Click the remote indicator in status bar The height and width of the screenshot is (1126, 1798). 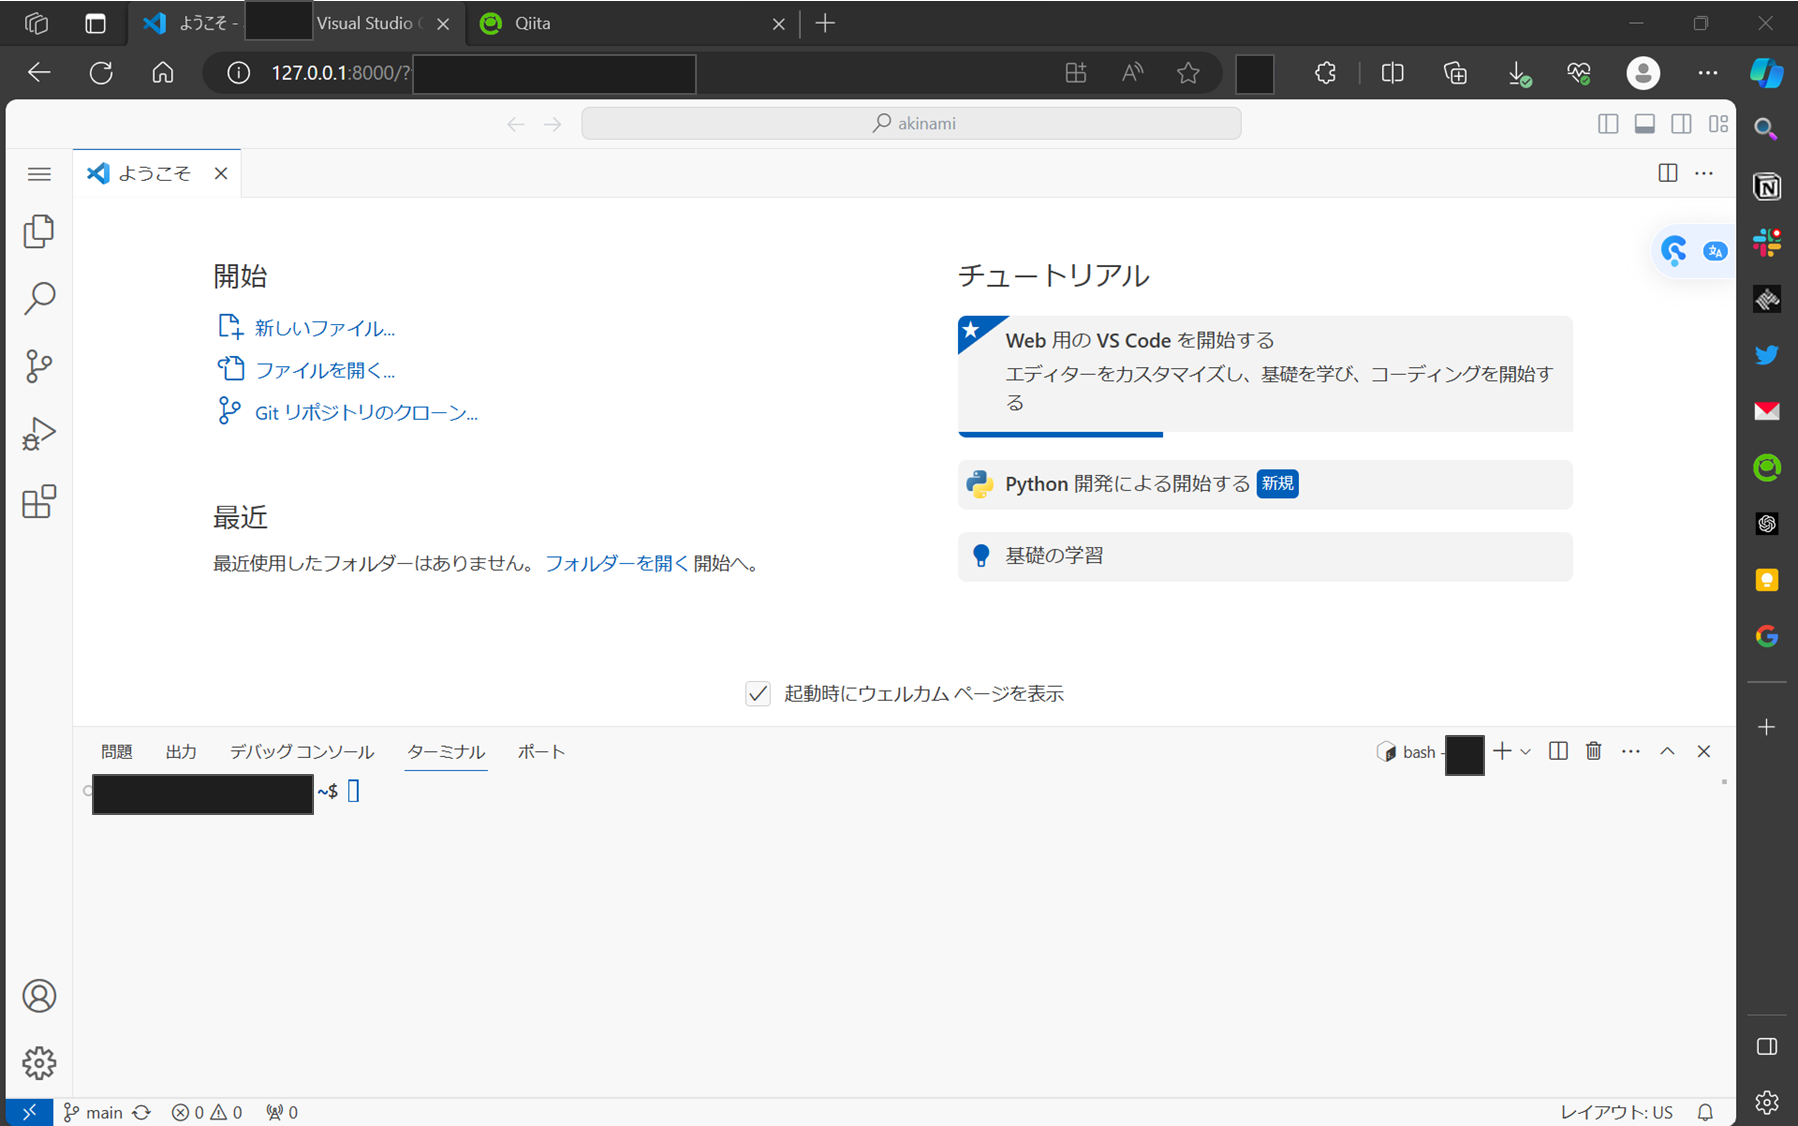[29, 1112]
